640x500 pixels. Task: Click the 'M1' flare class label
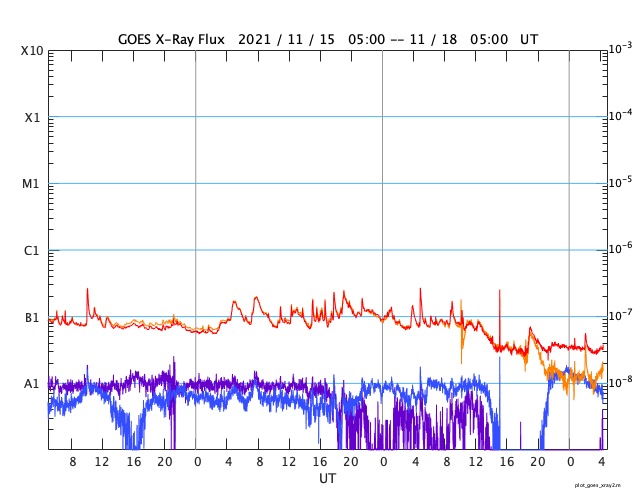31,184
